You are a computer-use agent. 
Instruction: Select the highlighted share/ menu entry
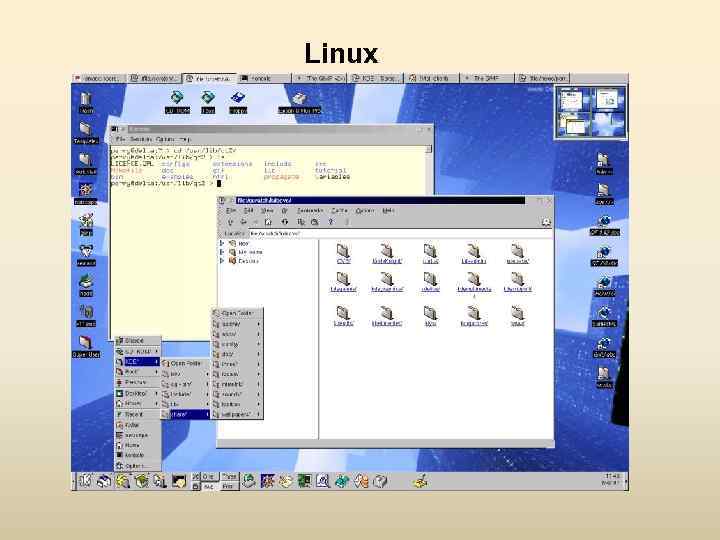[186, 414]
